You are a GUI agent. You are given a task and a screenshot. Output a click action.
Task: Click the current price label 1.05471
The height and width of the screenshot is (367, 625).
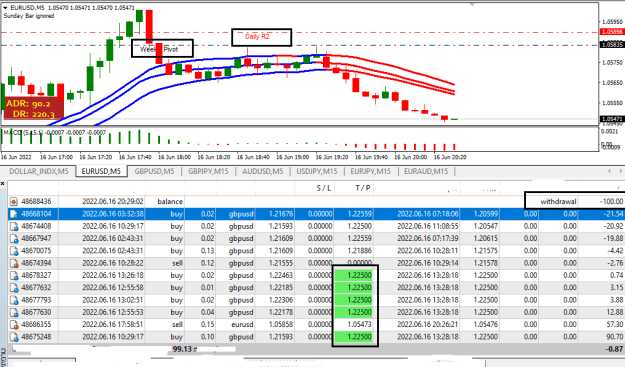click(611, 119)
